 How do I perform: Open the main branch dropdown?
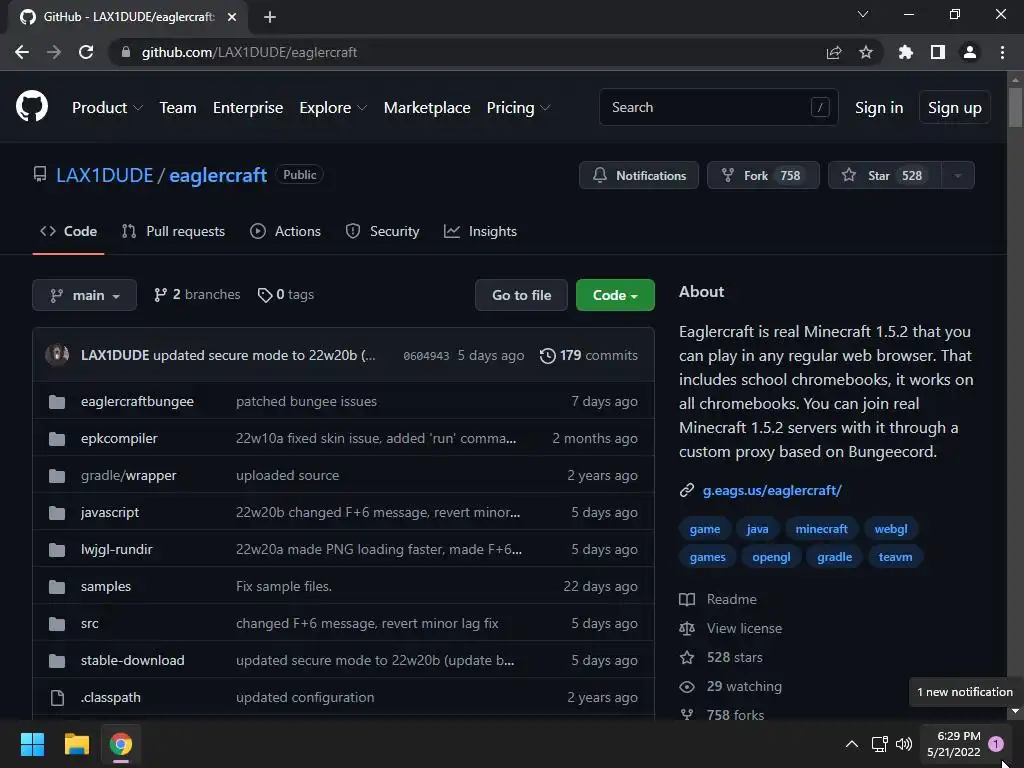[84, 295]
